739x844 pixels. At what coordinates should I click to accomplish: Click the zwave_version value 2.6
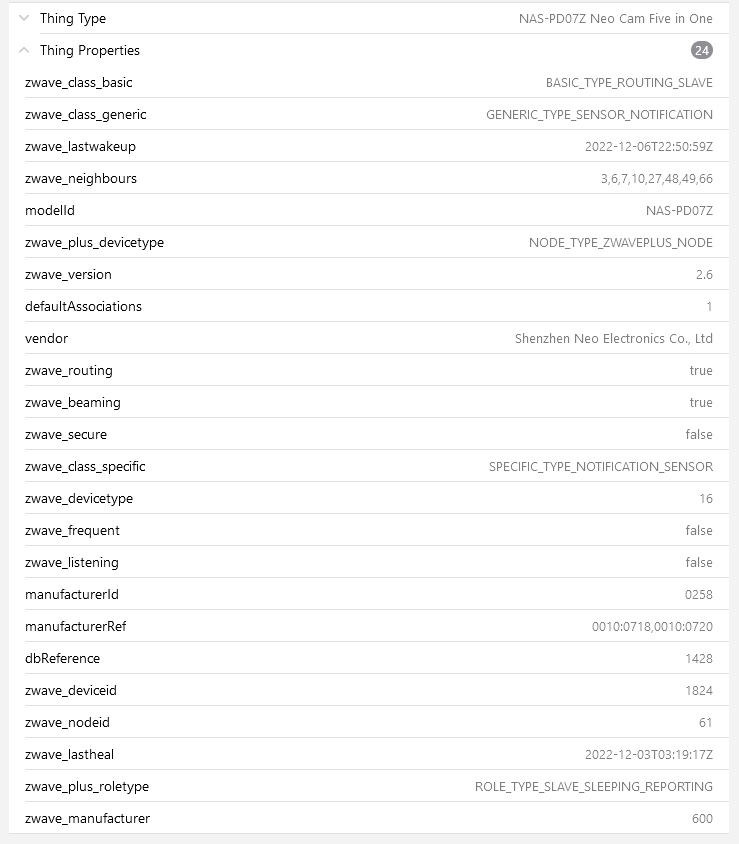(704, 274)
